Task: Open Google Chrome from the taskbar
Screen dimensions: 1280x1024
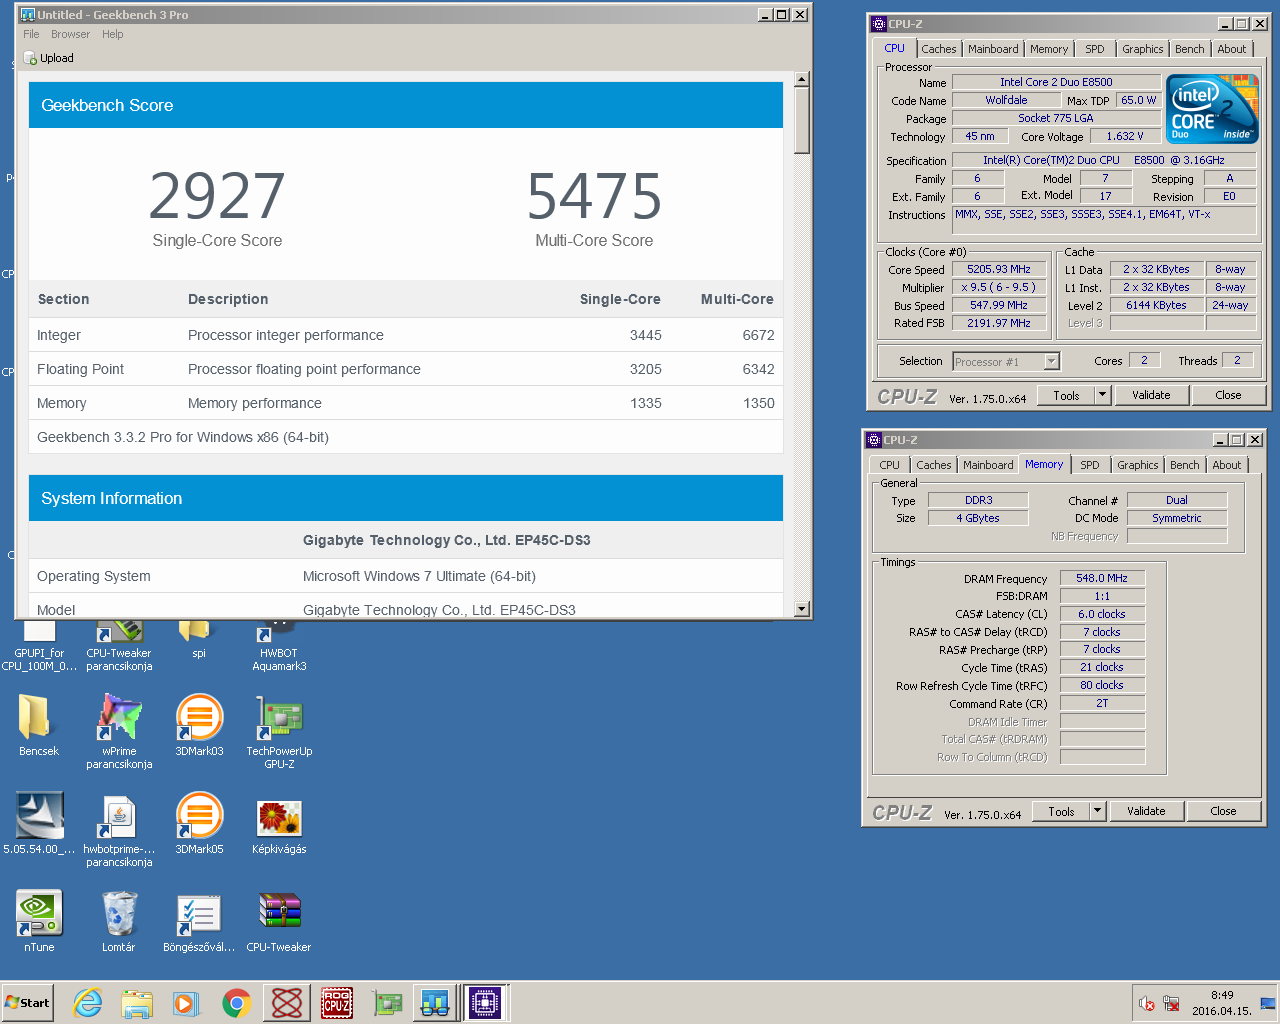Action: click(x=236, y=1003)
